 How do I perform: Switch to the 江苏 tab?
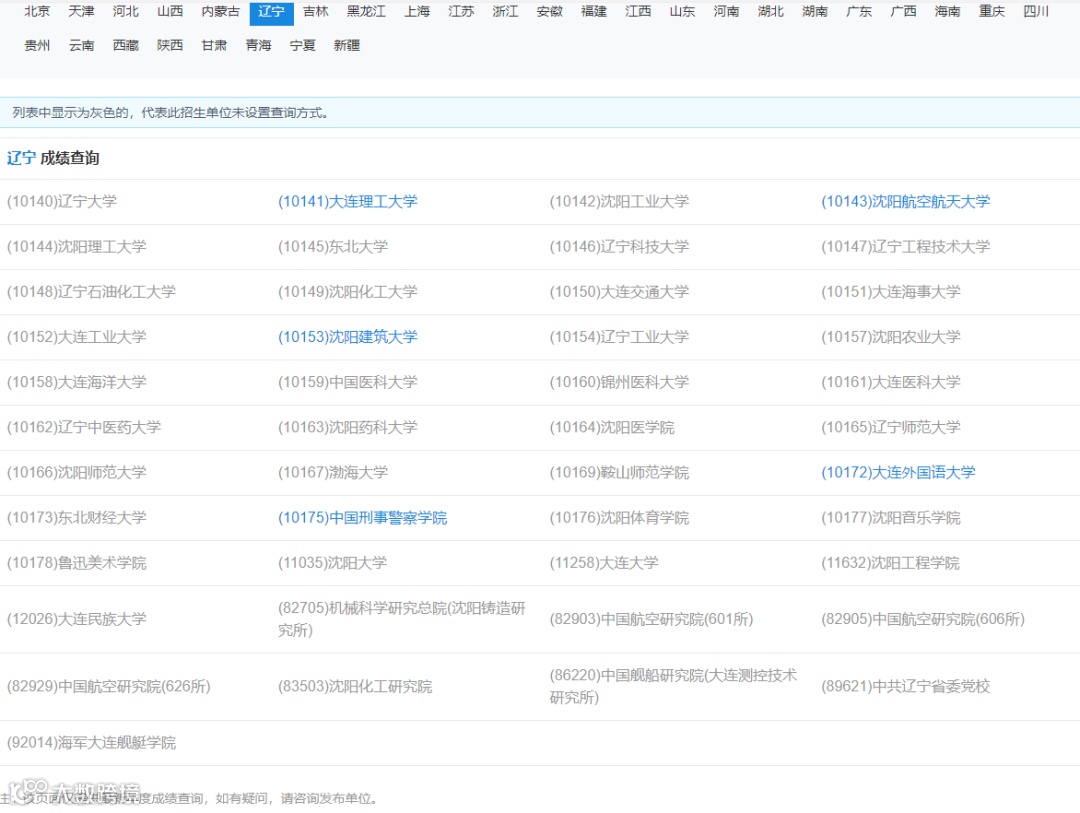click(461, 12)
